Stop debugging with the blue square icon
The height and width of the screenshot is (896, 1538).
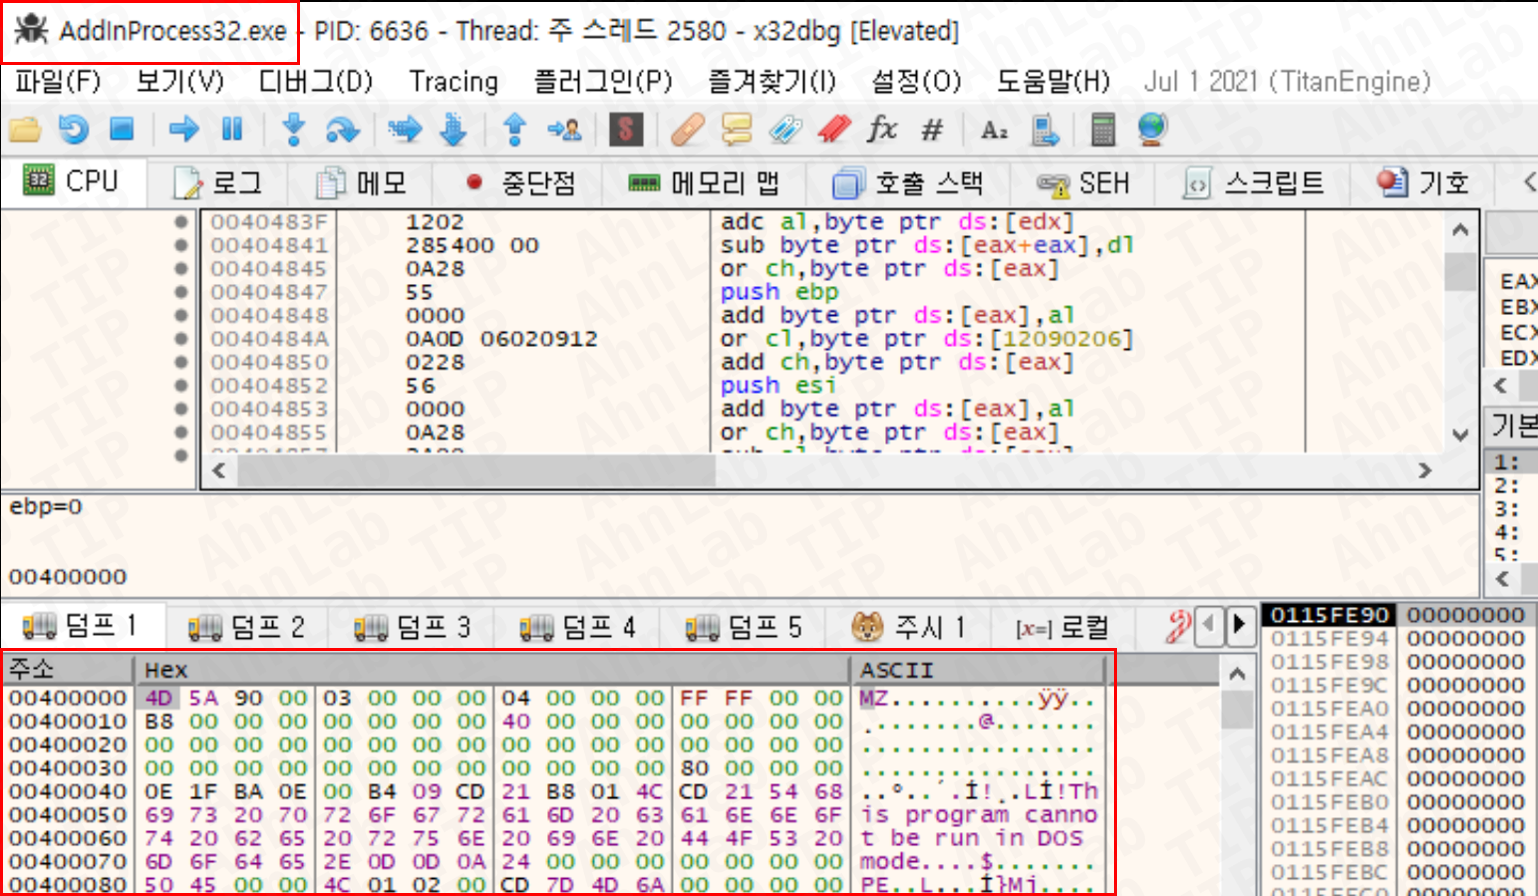[122, 129]
